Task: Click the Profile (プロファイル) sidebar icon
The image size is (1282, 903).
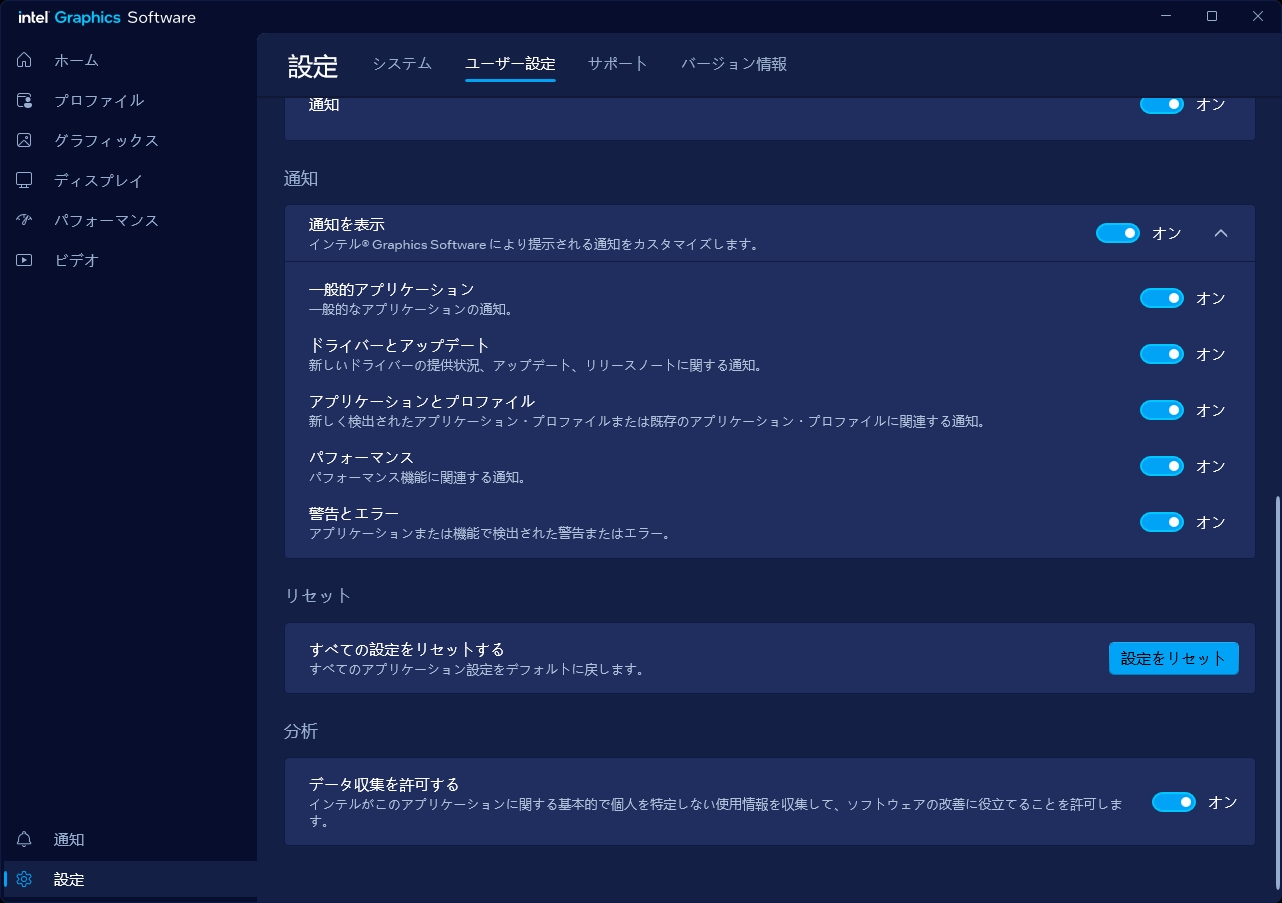Action: coord(25,100)
